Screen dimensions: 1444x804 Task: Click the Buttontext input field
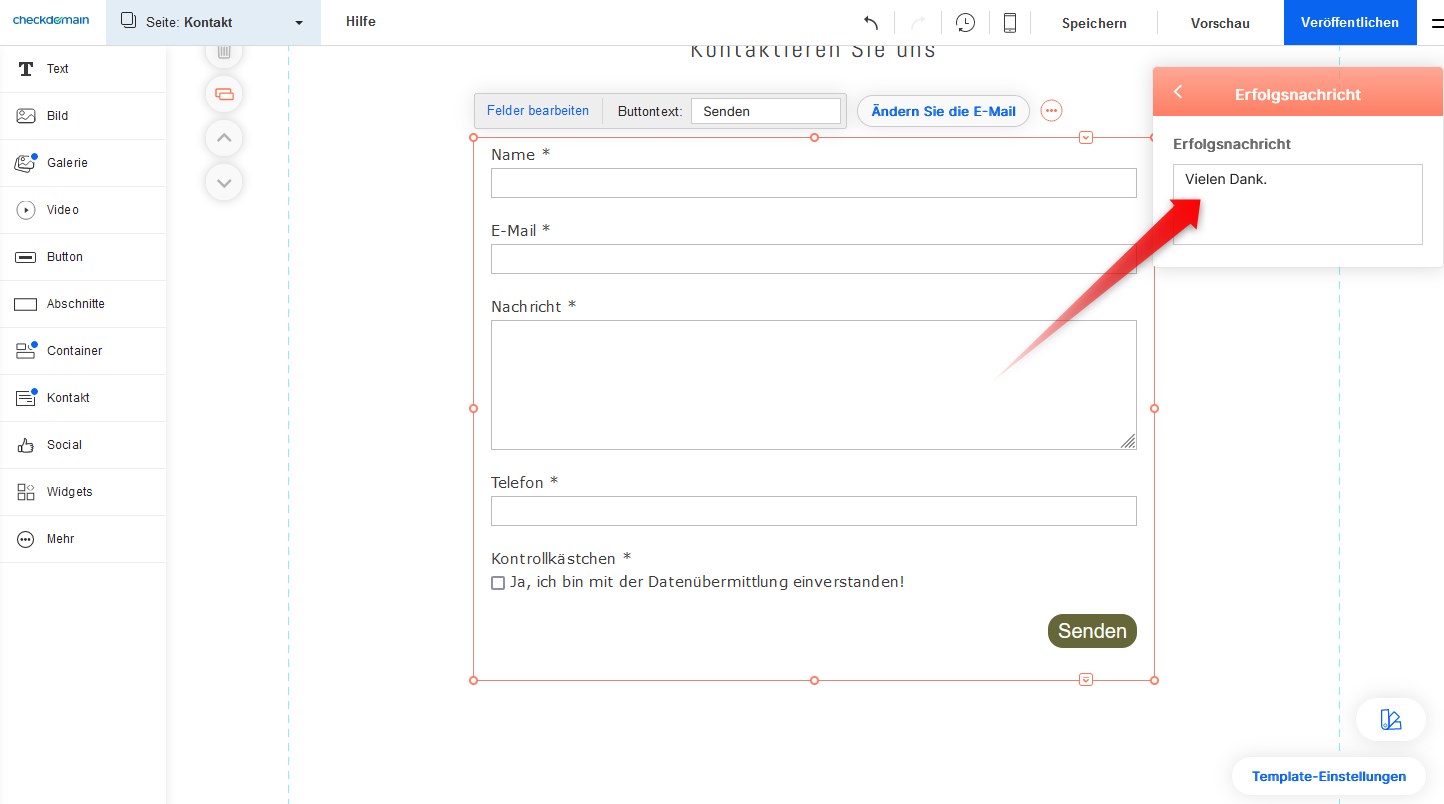click(x=765, y=111)
